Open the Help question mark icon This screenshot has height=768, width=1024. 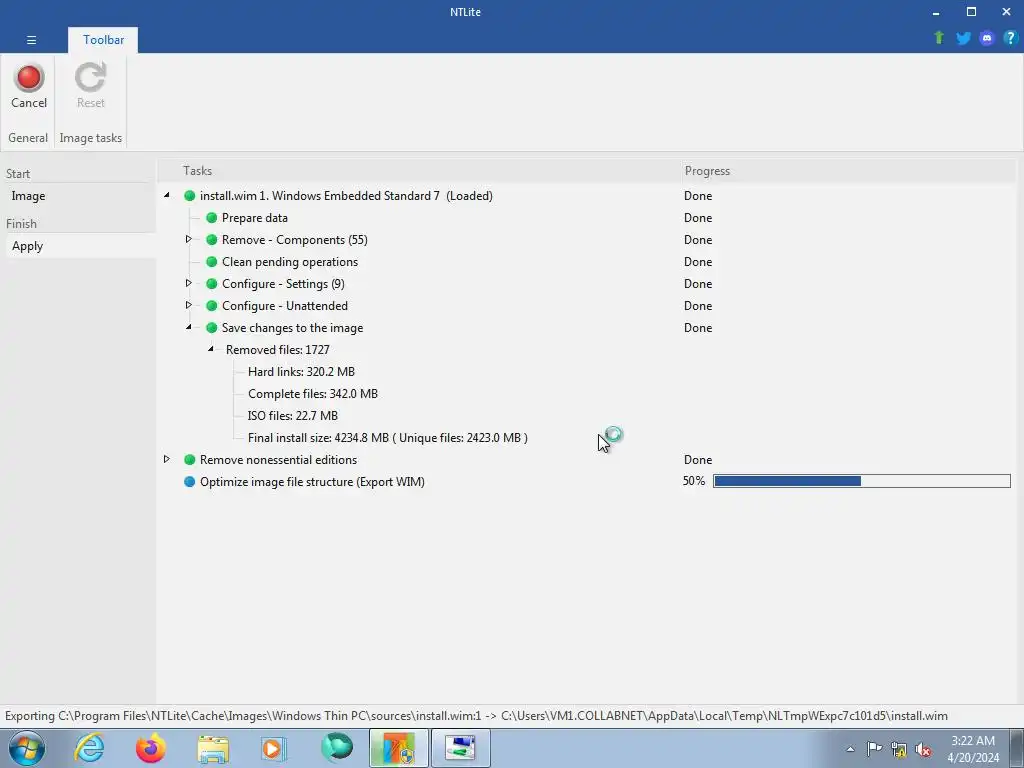1010,38
